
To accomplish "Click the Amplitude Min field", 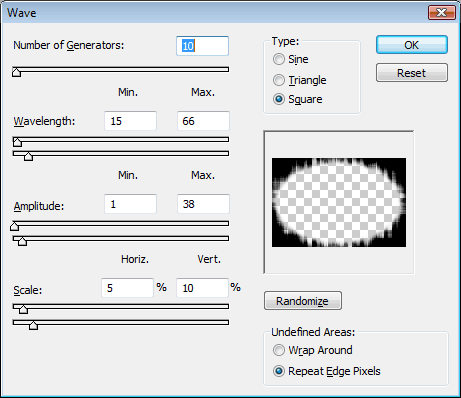I will click(130, 204).
